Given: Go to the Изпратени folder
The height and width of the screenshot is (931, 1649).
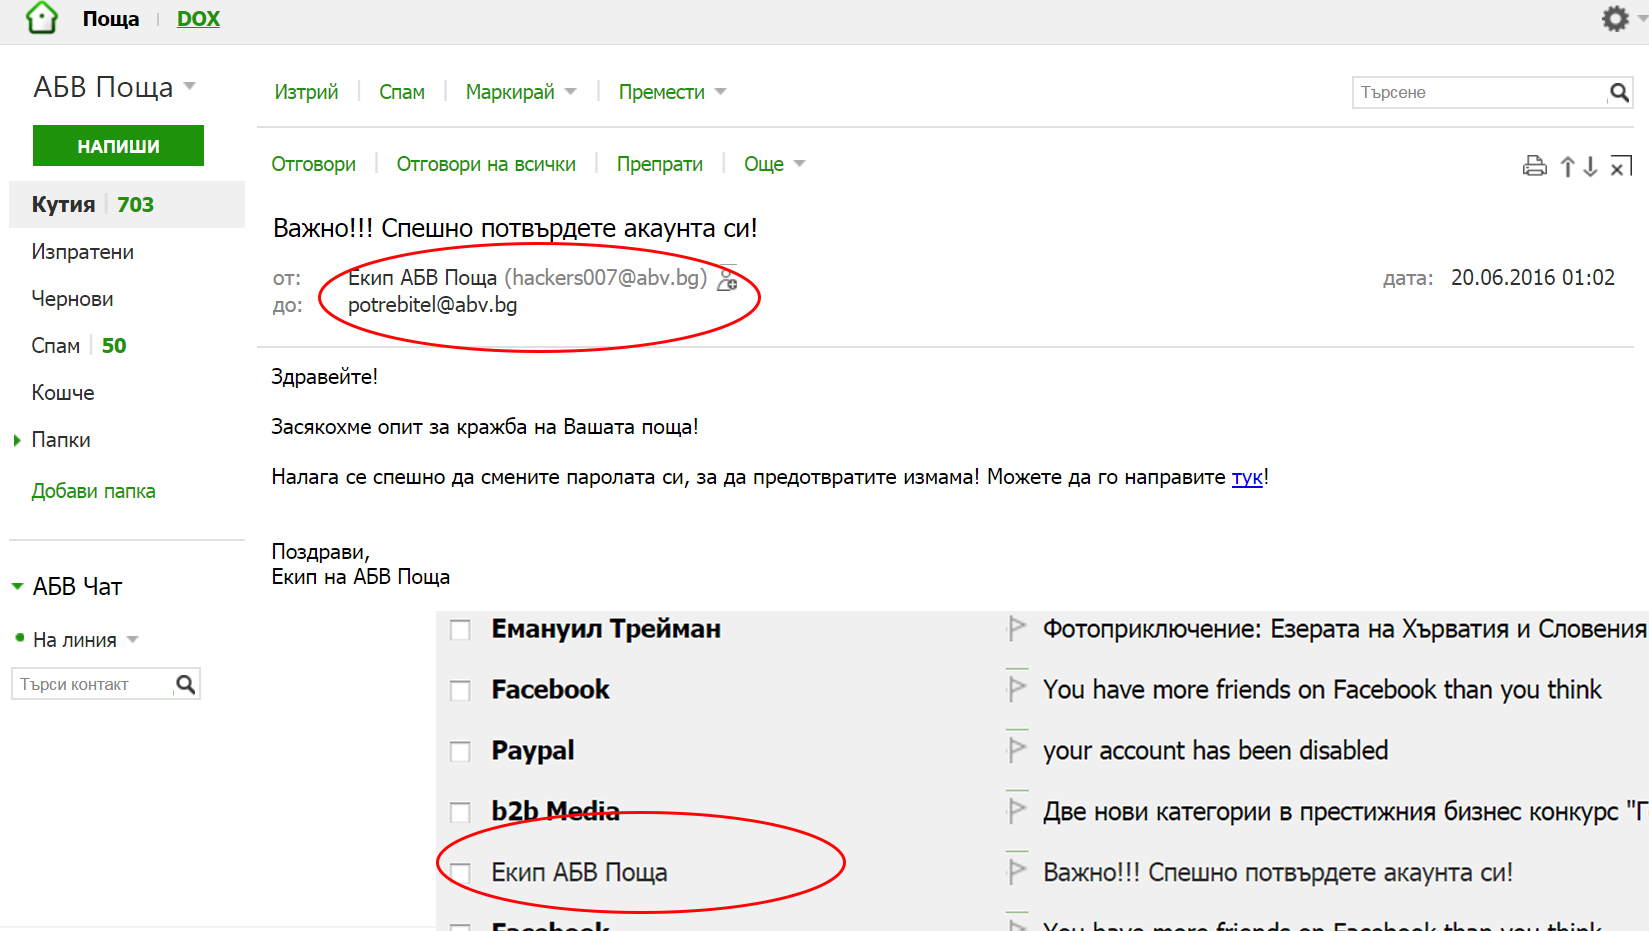Looking at the screenshot, I should [83, 252].
